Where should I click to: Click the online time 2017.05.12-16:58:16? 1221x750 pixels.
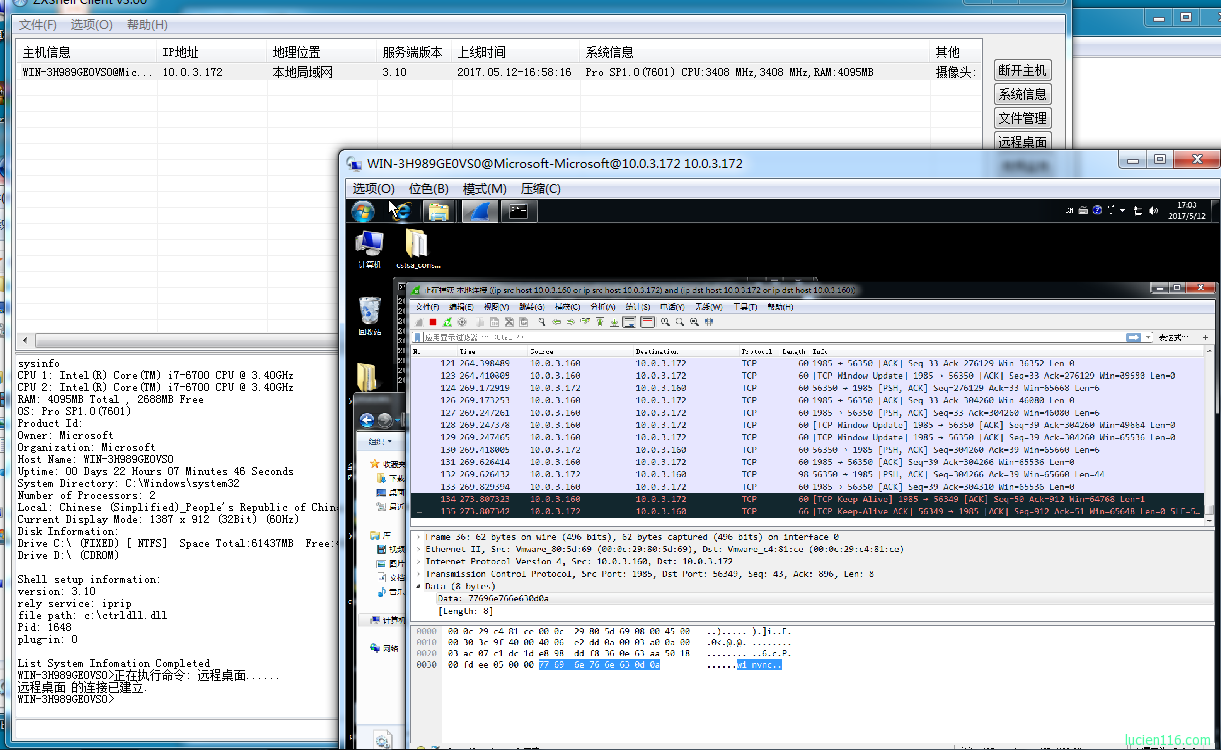(x=514, y=72)
